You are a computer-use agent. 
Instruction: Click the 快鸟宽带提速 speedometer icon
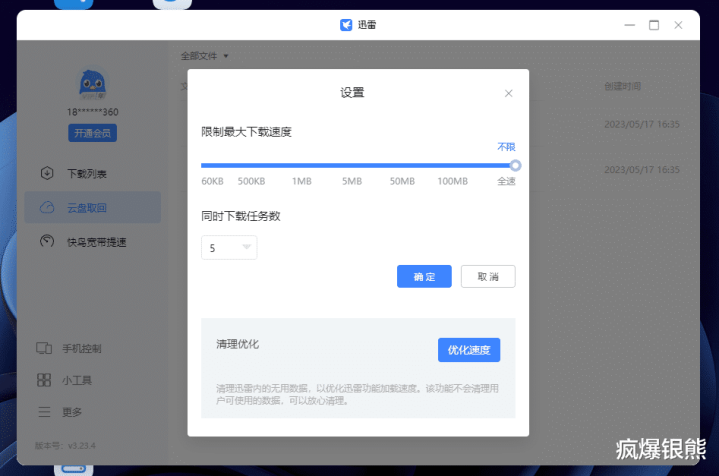click(47, 241)
